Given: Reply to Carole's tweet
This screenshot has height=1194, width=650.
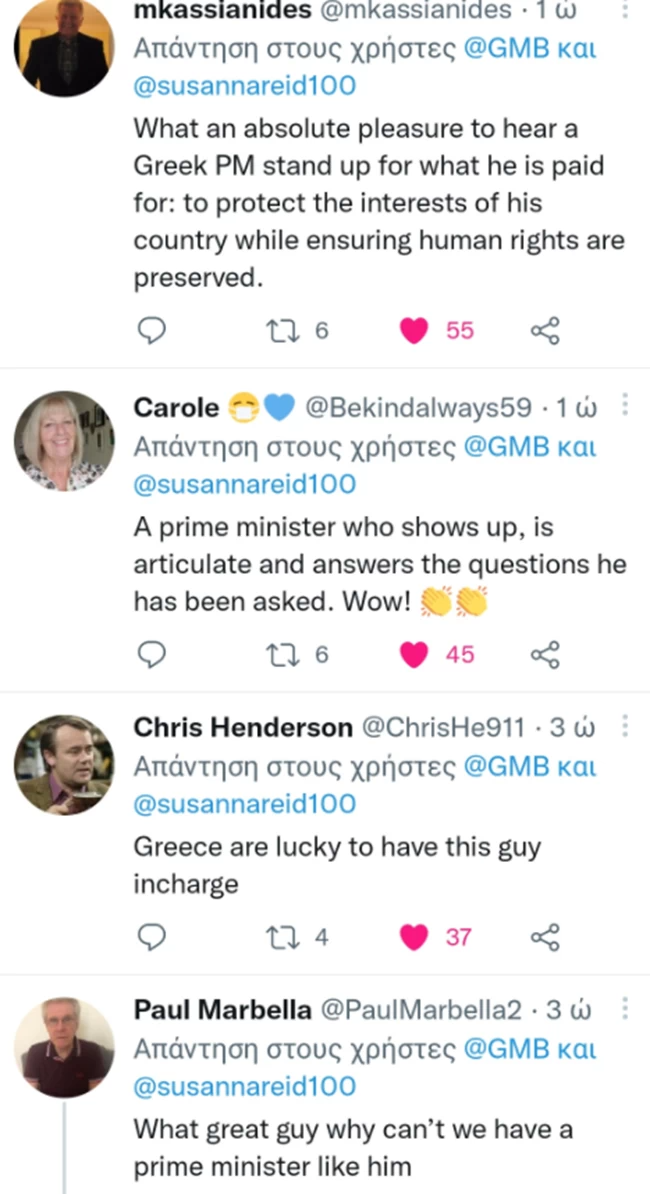Looking at the screenshot, I should 150,655.
